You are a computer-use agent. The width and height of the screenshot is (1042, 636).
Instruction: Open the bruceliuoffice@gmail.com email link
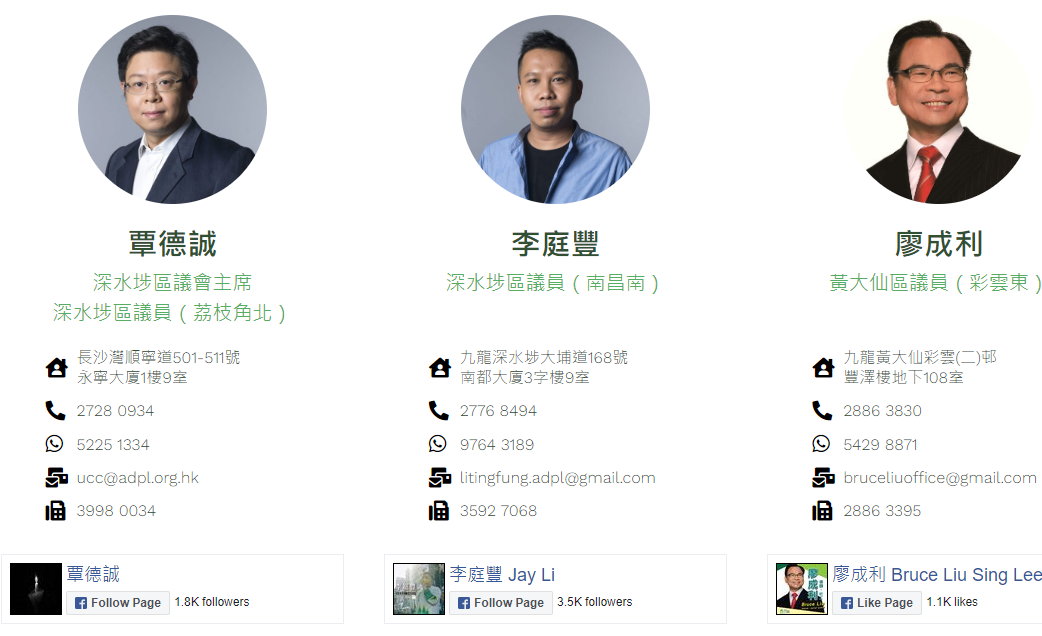(x=940, y=478)
